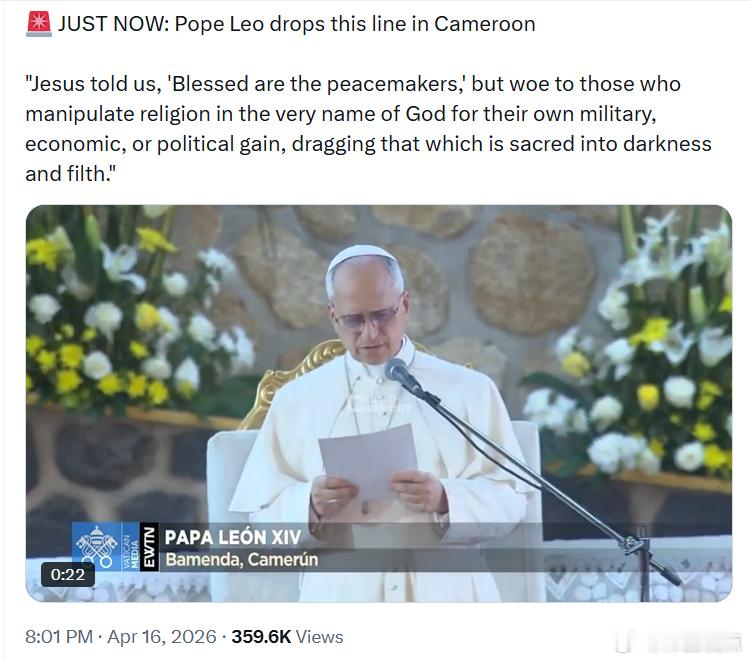The height and width of the screenshot is (661, 750).
Task: Open the 8:01 PM timestamp link
Action: click(59, 637)
